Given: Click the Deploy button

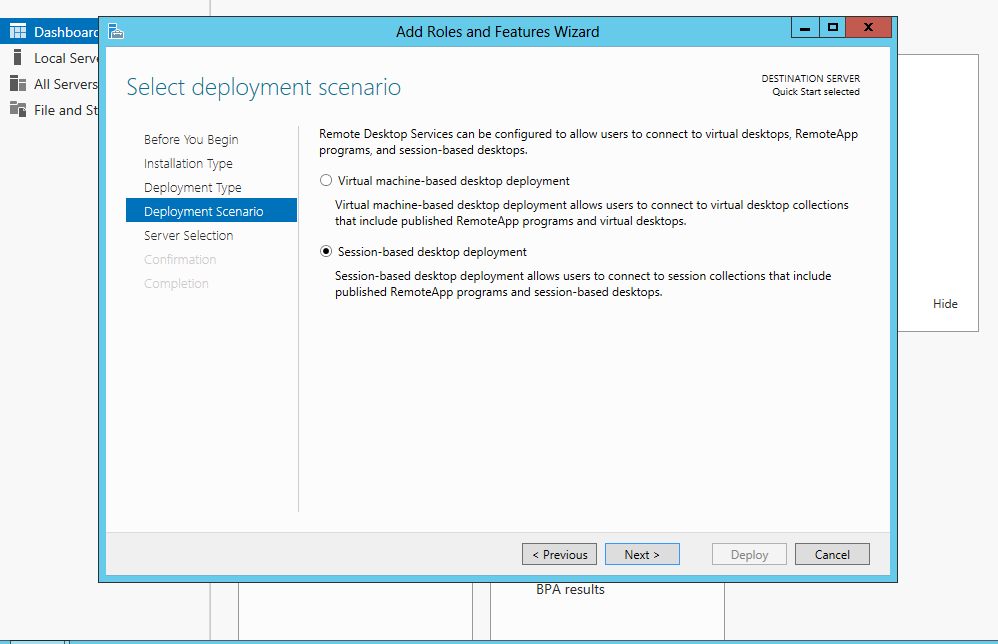Looking at the screenshot, I should (x=749, y=553).
